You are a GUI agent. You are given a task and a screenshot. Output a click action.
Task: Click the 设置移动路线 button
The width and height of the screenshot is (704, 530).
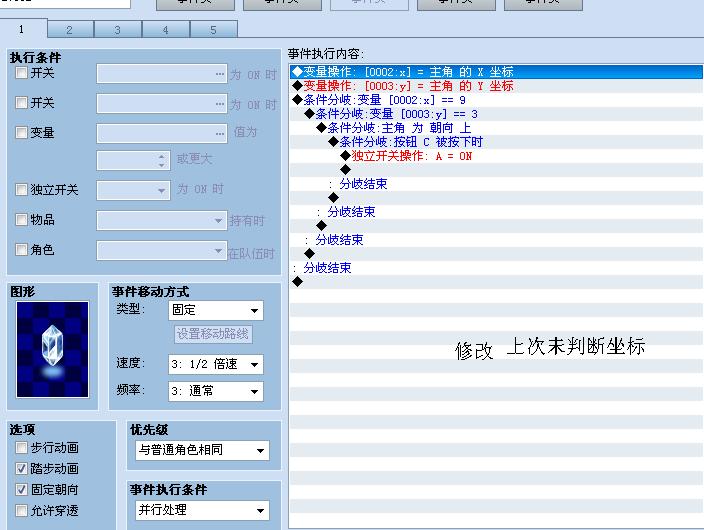pos(213,334)
